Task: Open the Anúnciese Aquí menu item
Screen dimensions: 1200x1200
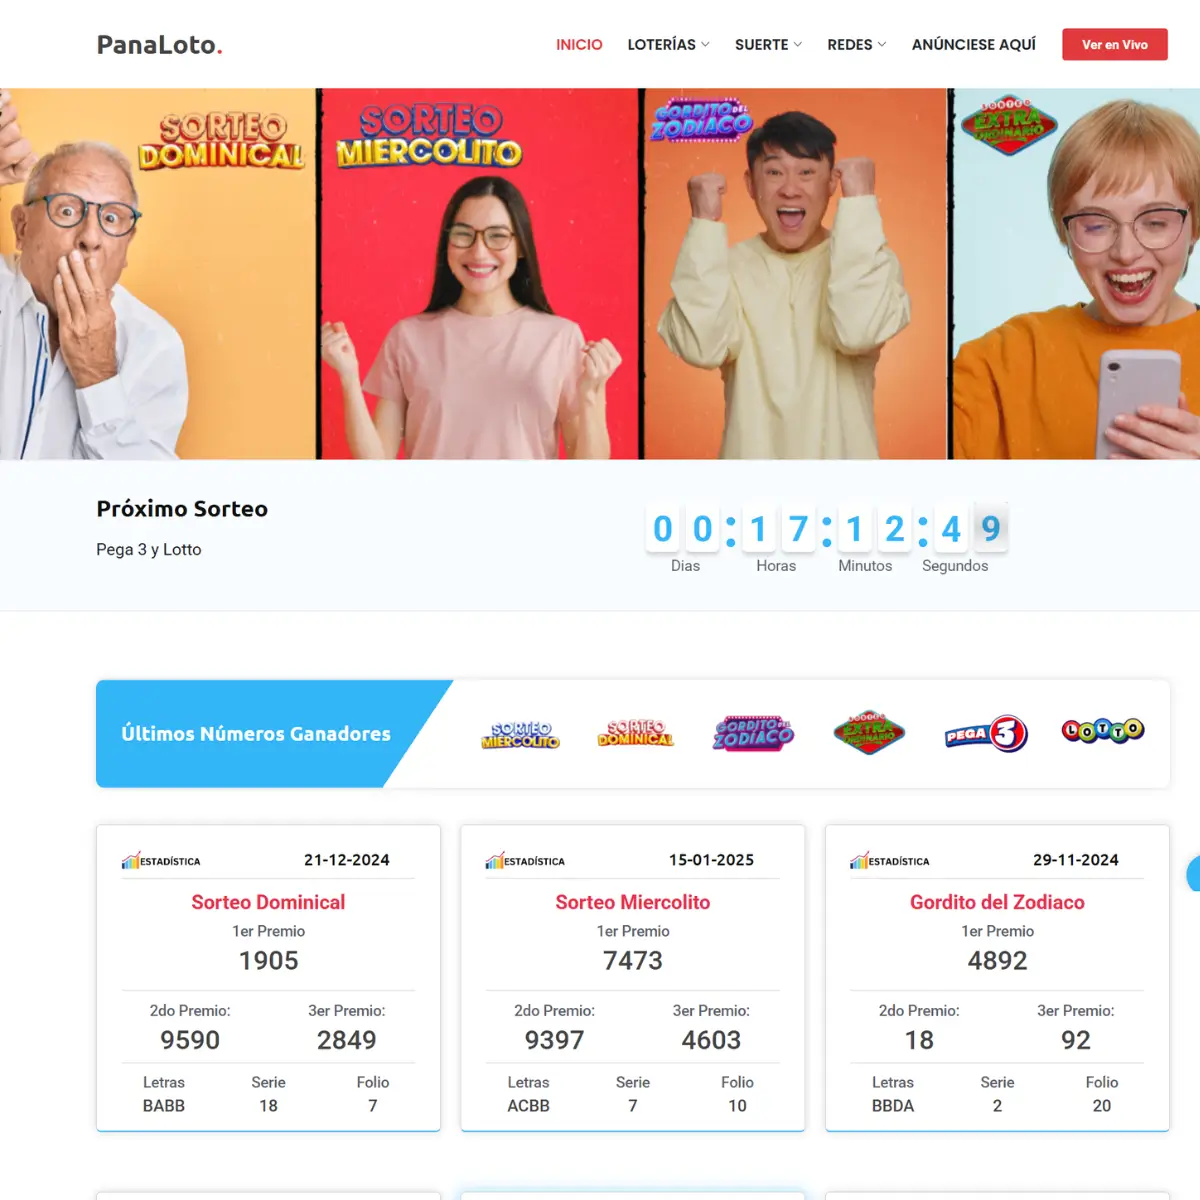Action: [974, 44]
